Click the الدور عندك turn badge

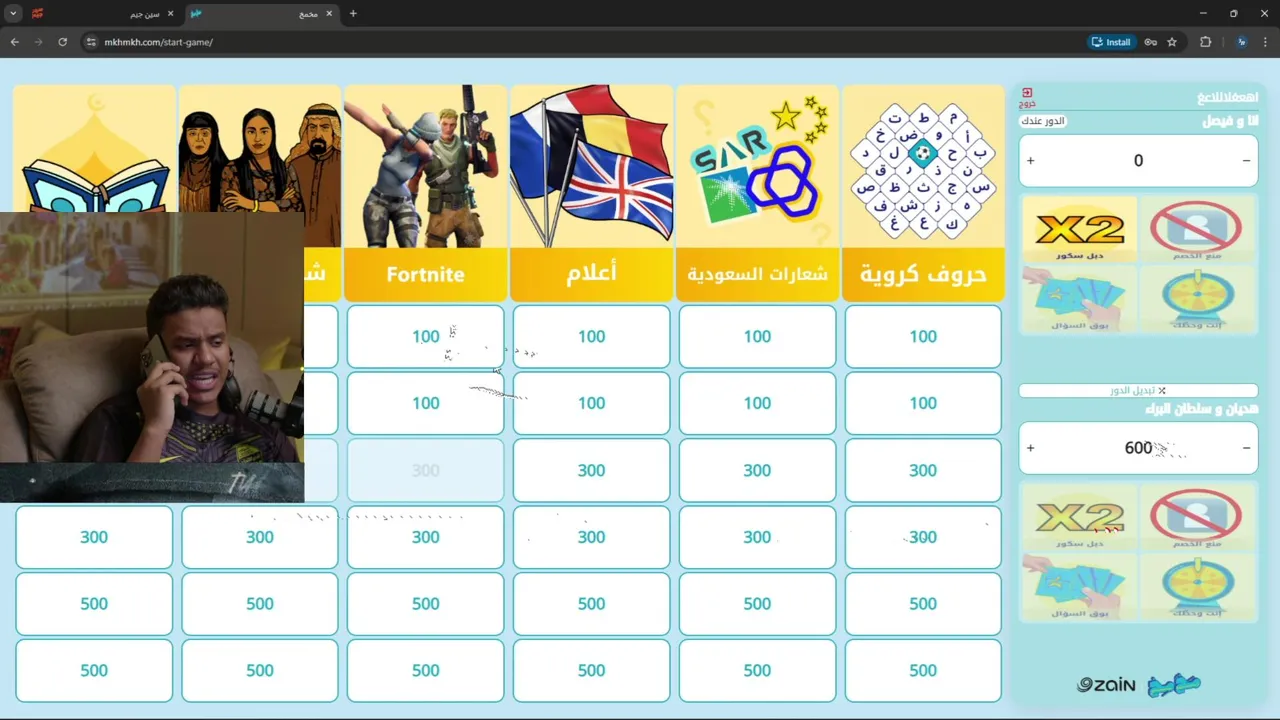tap(1043, 121)
